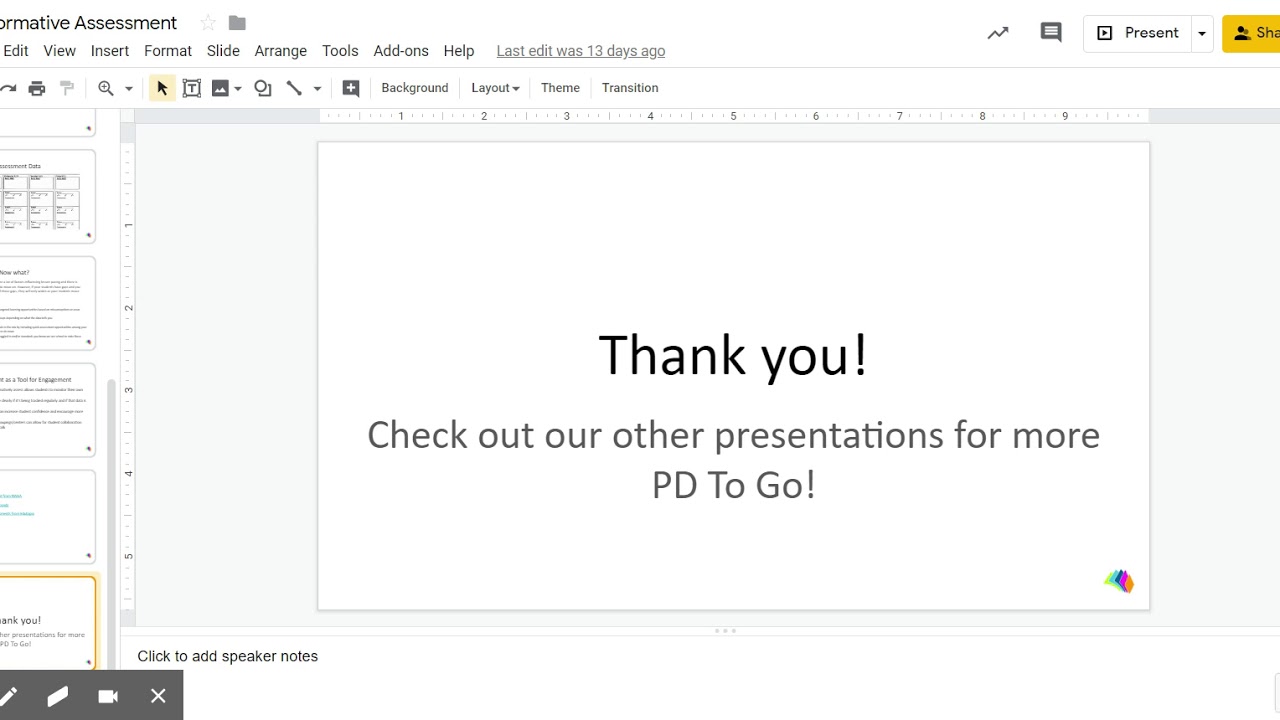
Task: Open the Slide menu
Action: click(223, 51)
